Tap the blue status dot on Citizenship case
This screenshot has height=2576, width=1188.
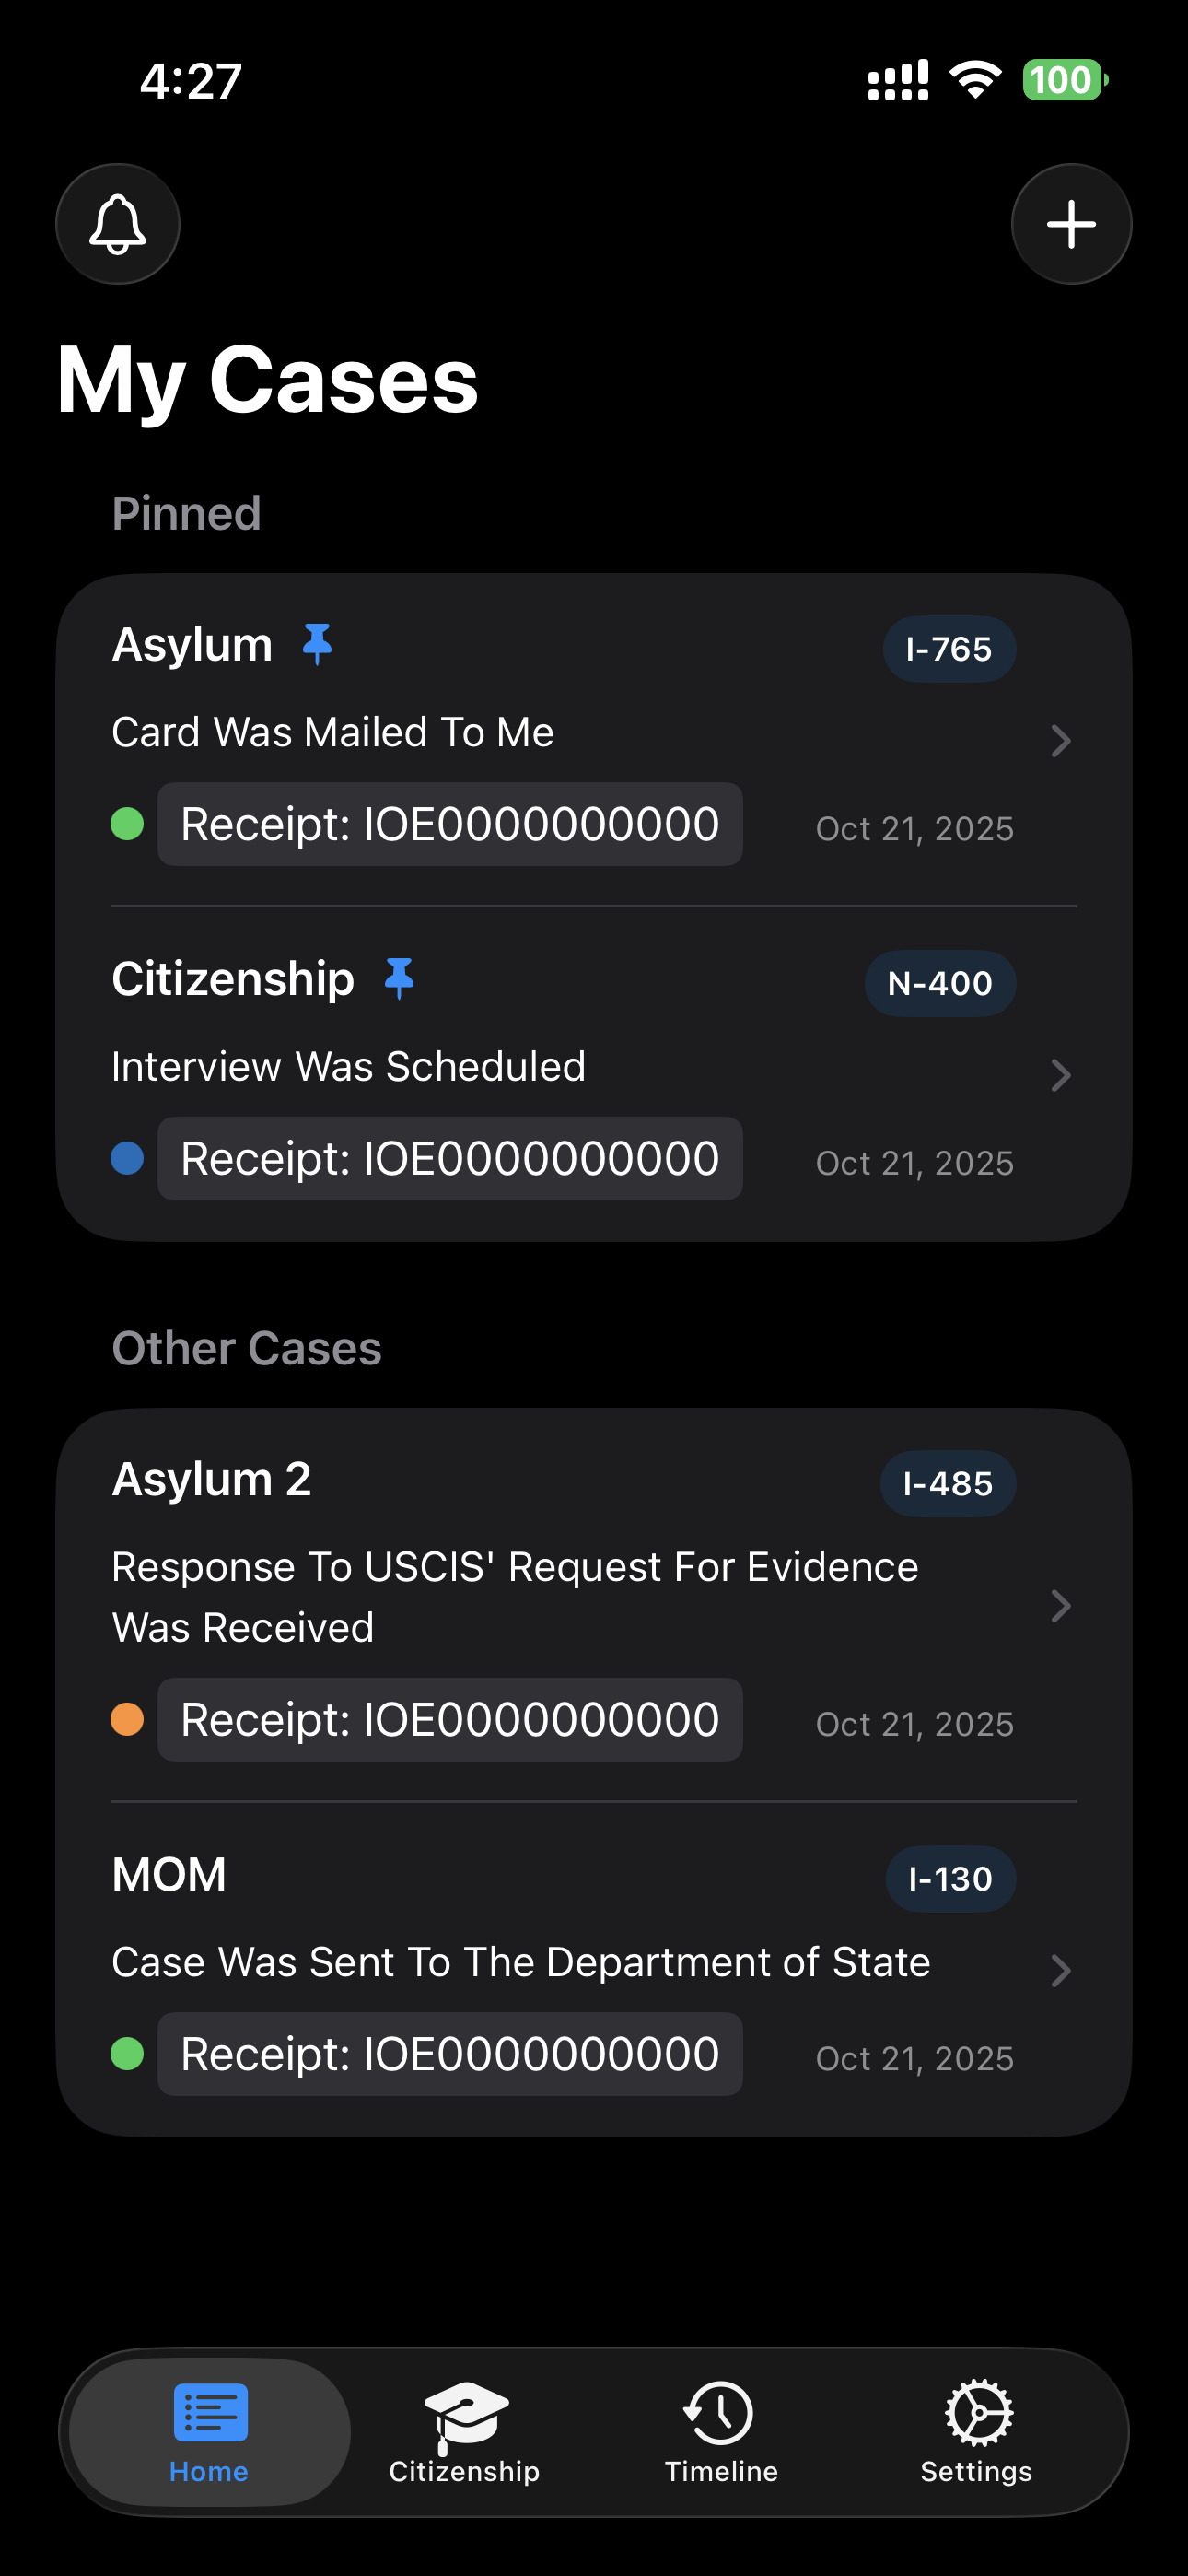128,1159
